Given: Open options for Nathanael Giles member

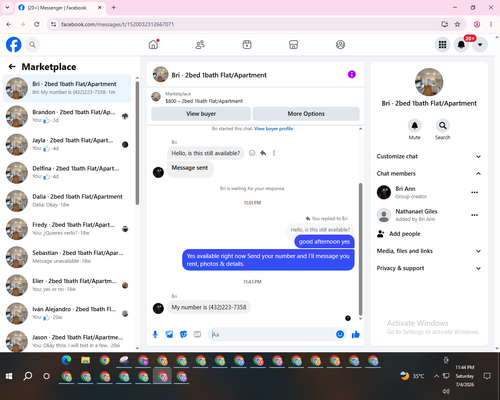Looking at the screenshot, I should [475, 215].
